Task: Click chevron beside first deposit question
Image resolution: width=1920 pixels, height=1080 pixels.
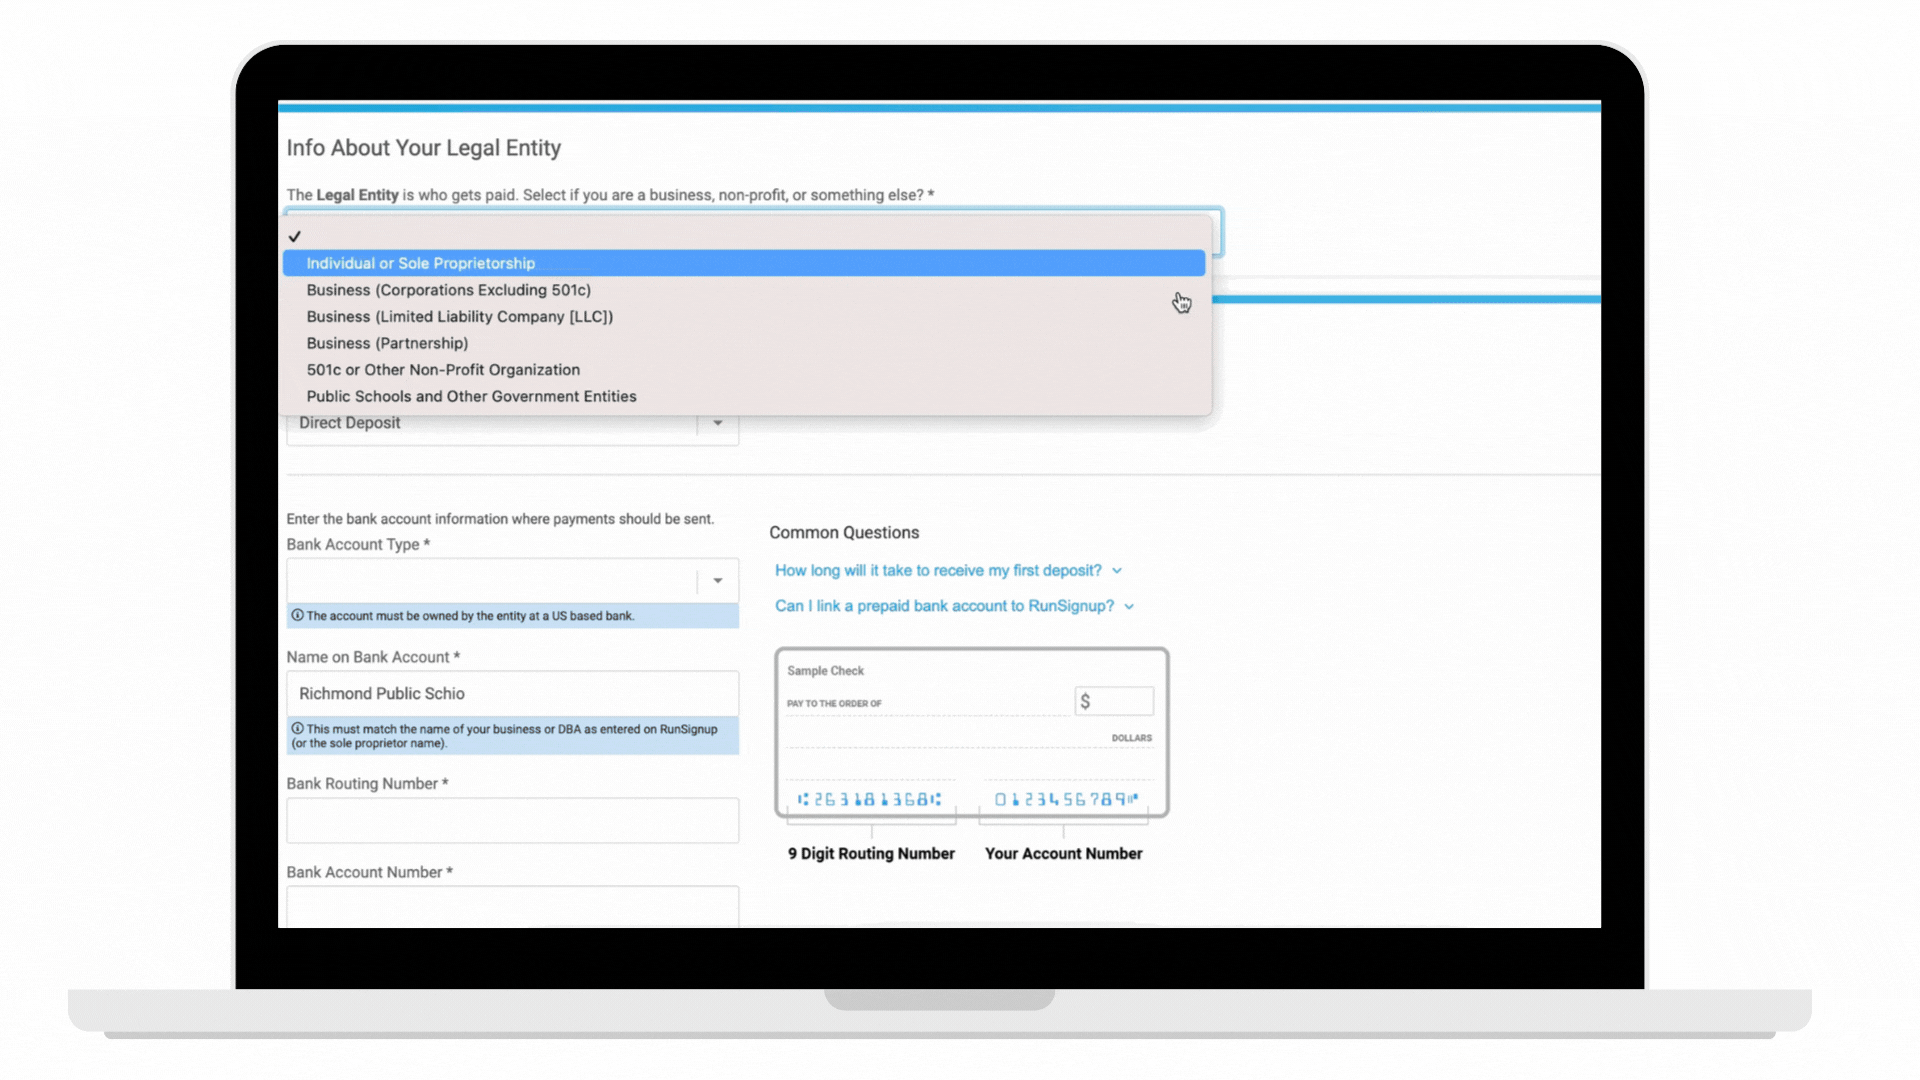Action: [1117, 571]
